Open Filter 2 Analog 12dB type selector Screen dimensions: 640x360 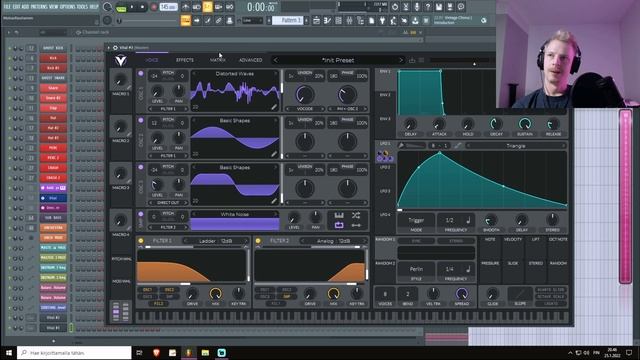click(x=333, y=241)
